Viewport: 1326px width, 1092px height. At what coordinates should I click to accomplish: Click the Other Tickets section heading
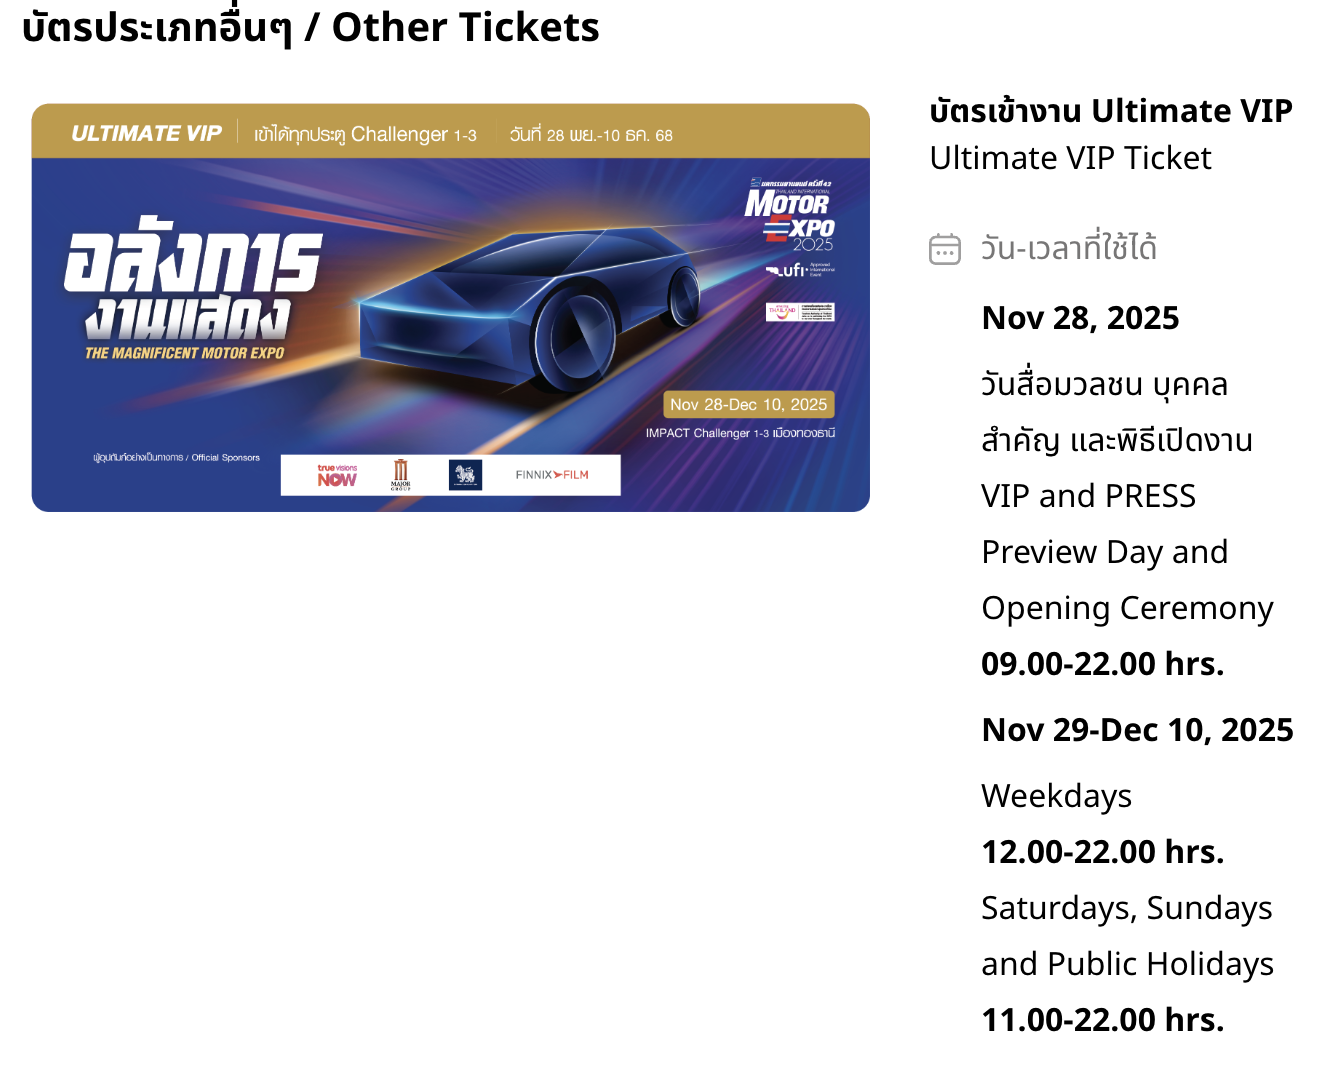point(310,27)
